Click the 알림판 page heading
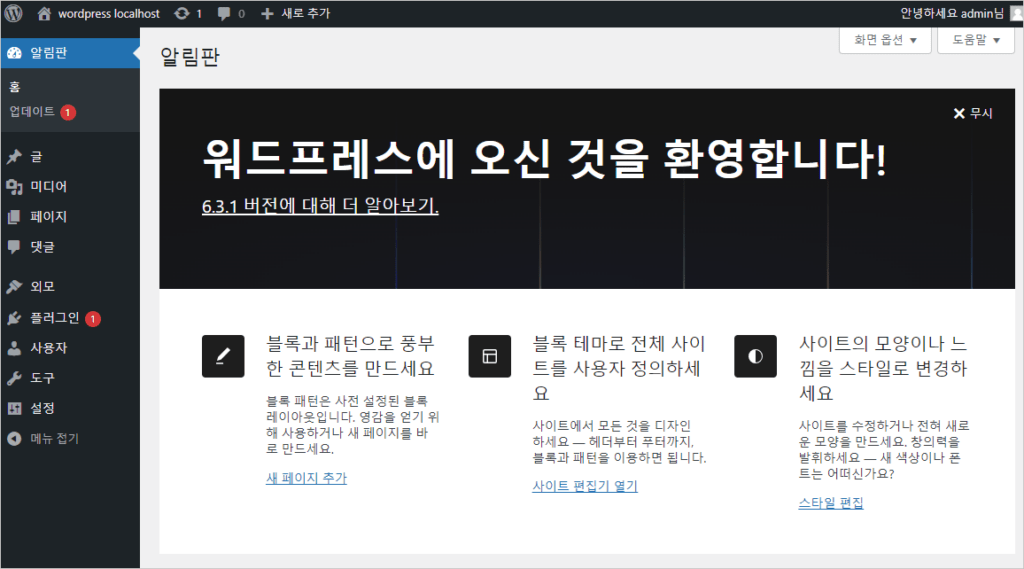Screen dimensions: 1024x569 point(190,57)
